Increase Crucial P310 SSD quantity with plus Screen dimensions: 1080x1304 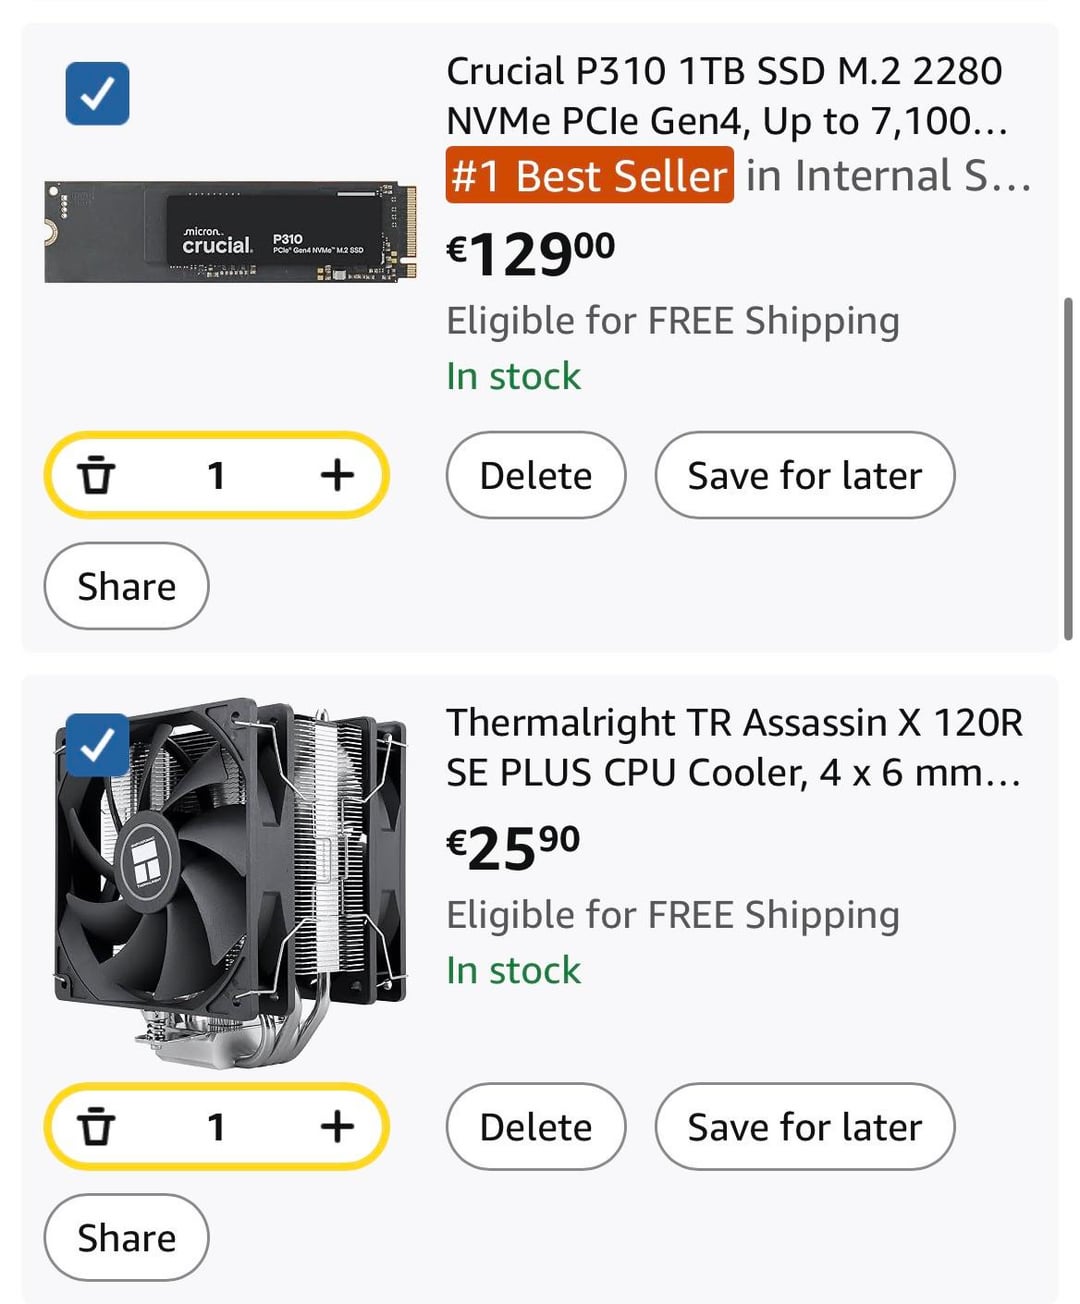(337, 475)
